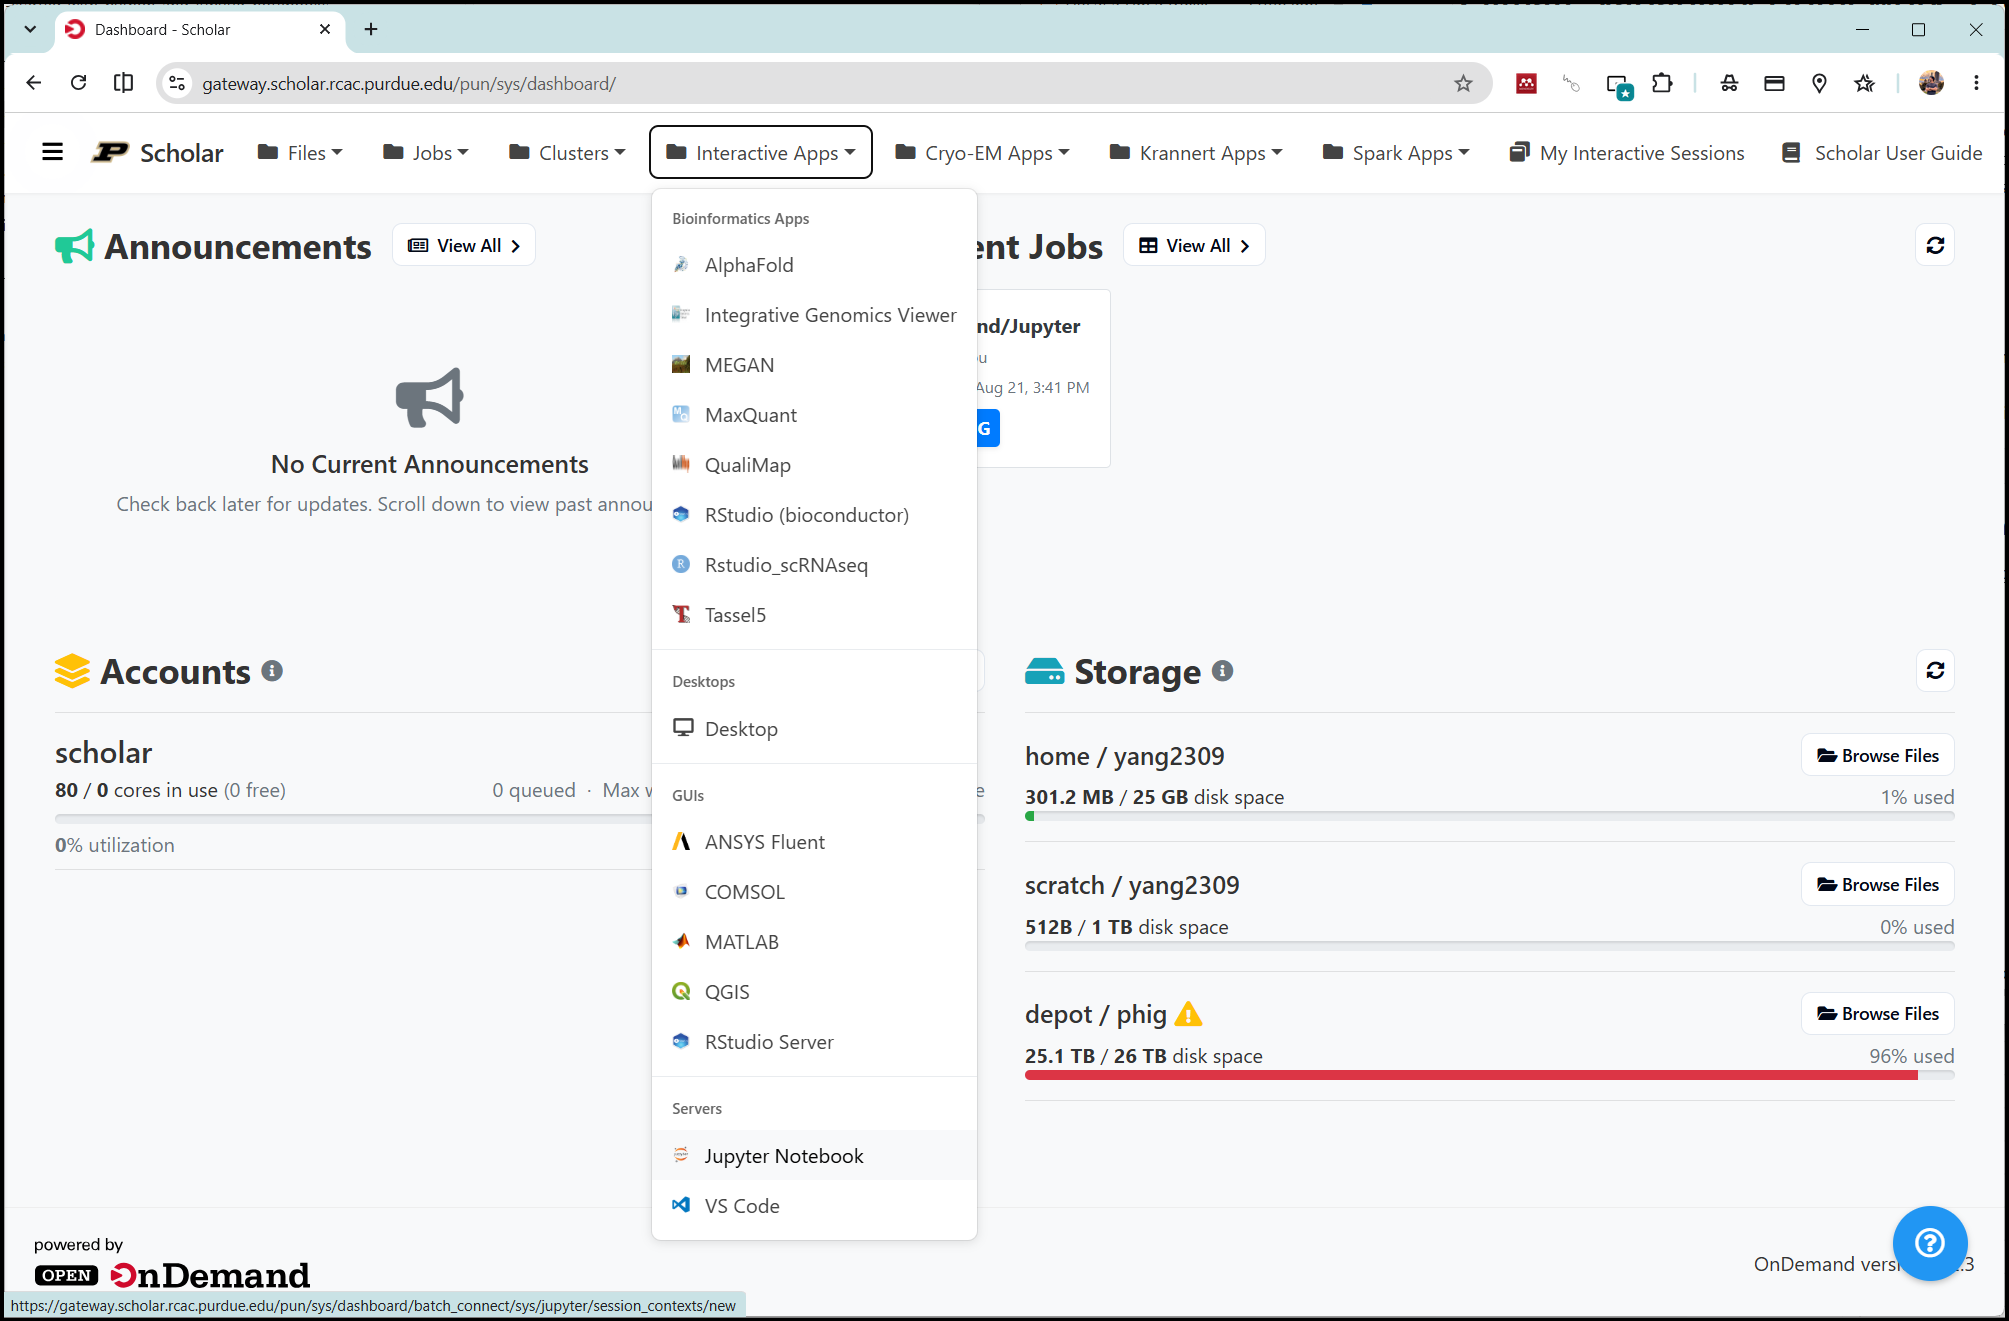2009x1321 pixels.
Task: Open My Interactive Sessions
Action: click(1627, 153)
